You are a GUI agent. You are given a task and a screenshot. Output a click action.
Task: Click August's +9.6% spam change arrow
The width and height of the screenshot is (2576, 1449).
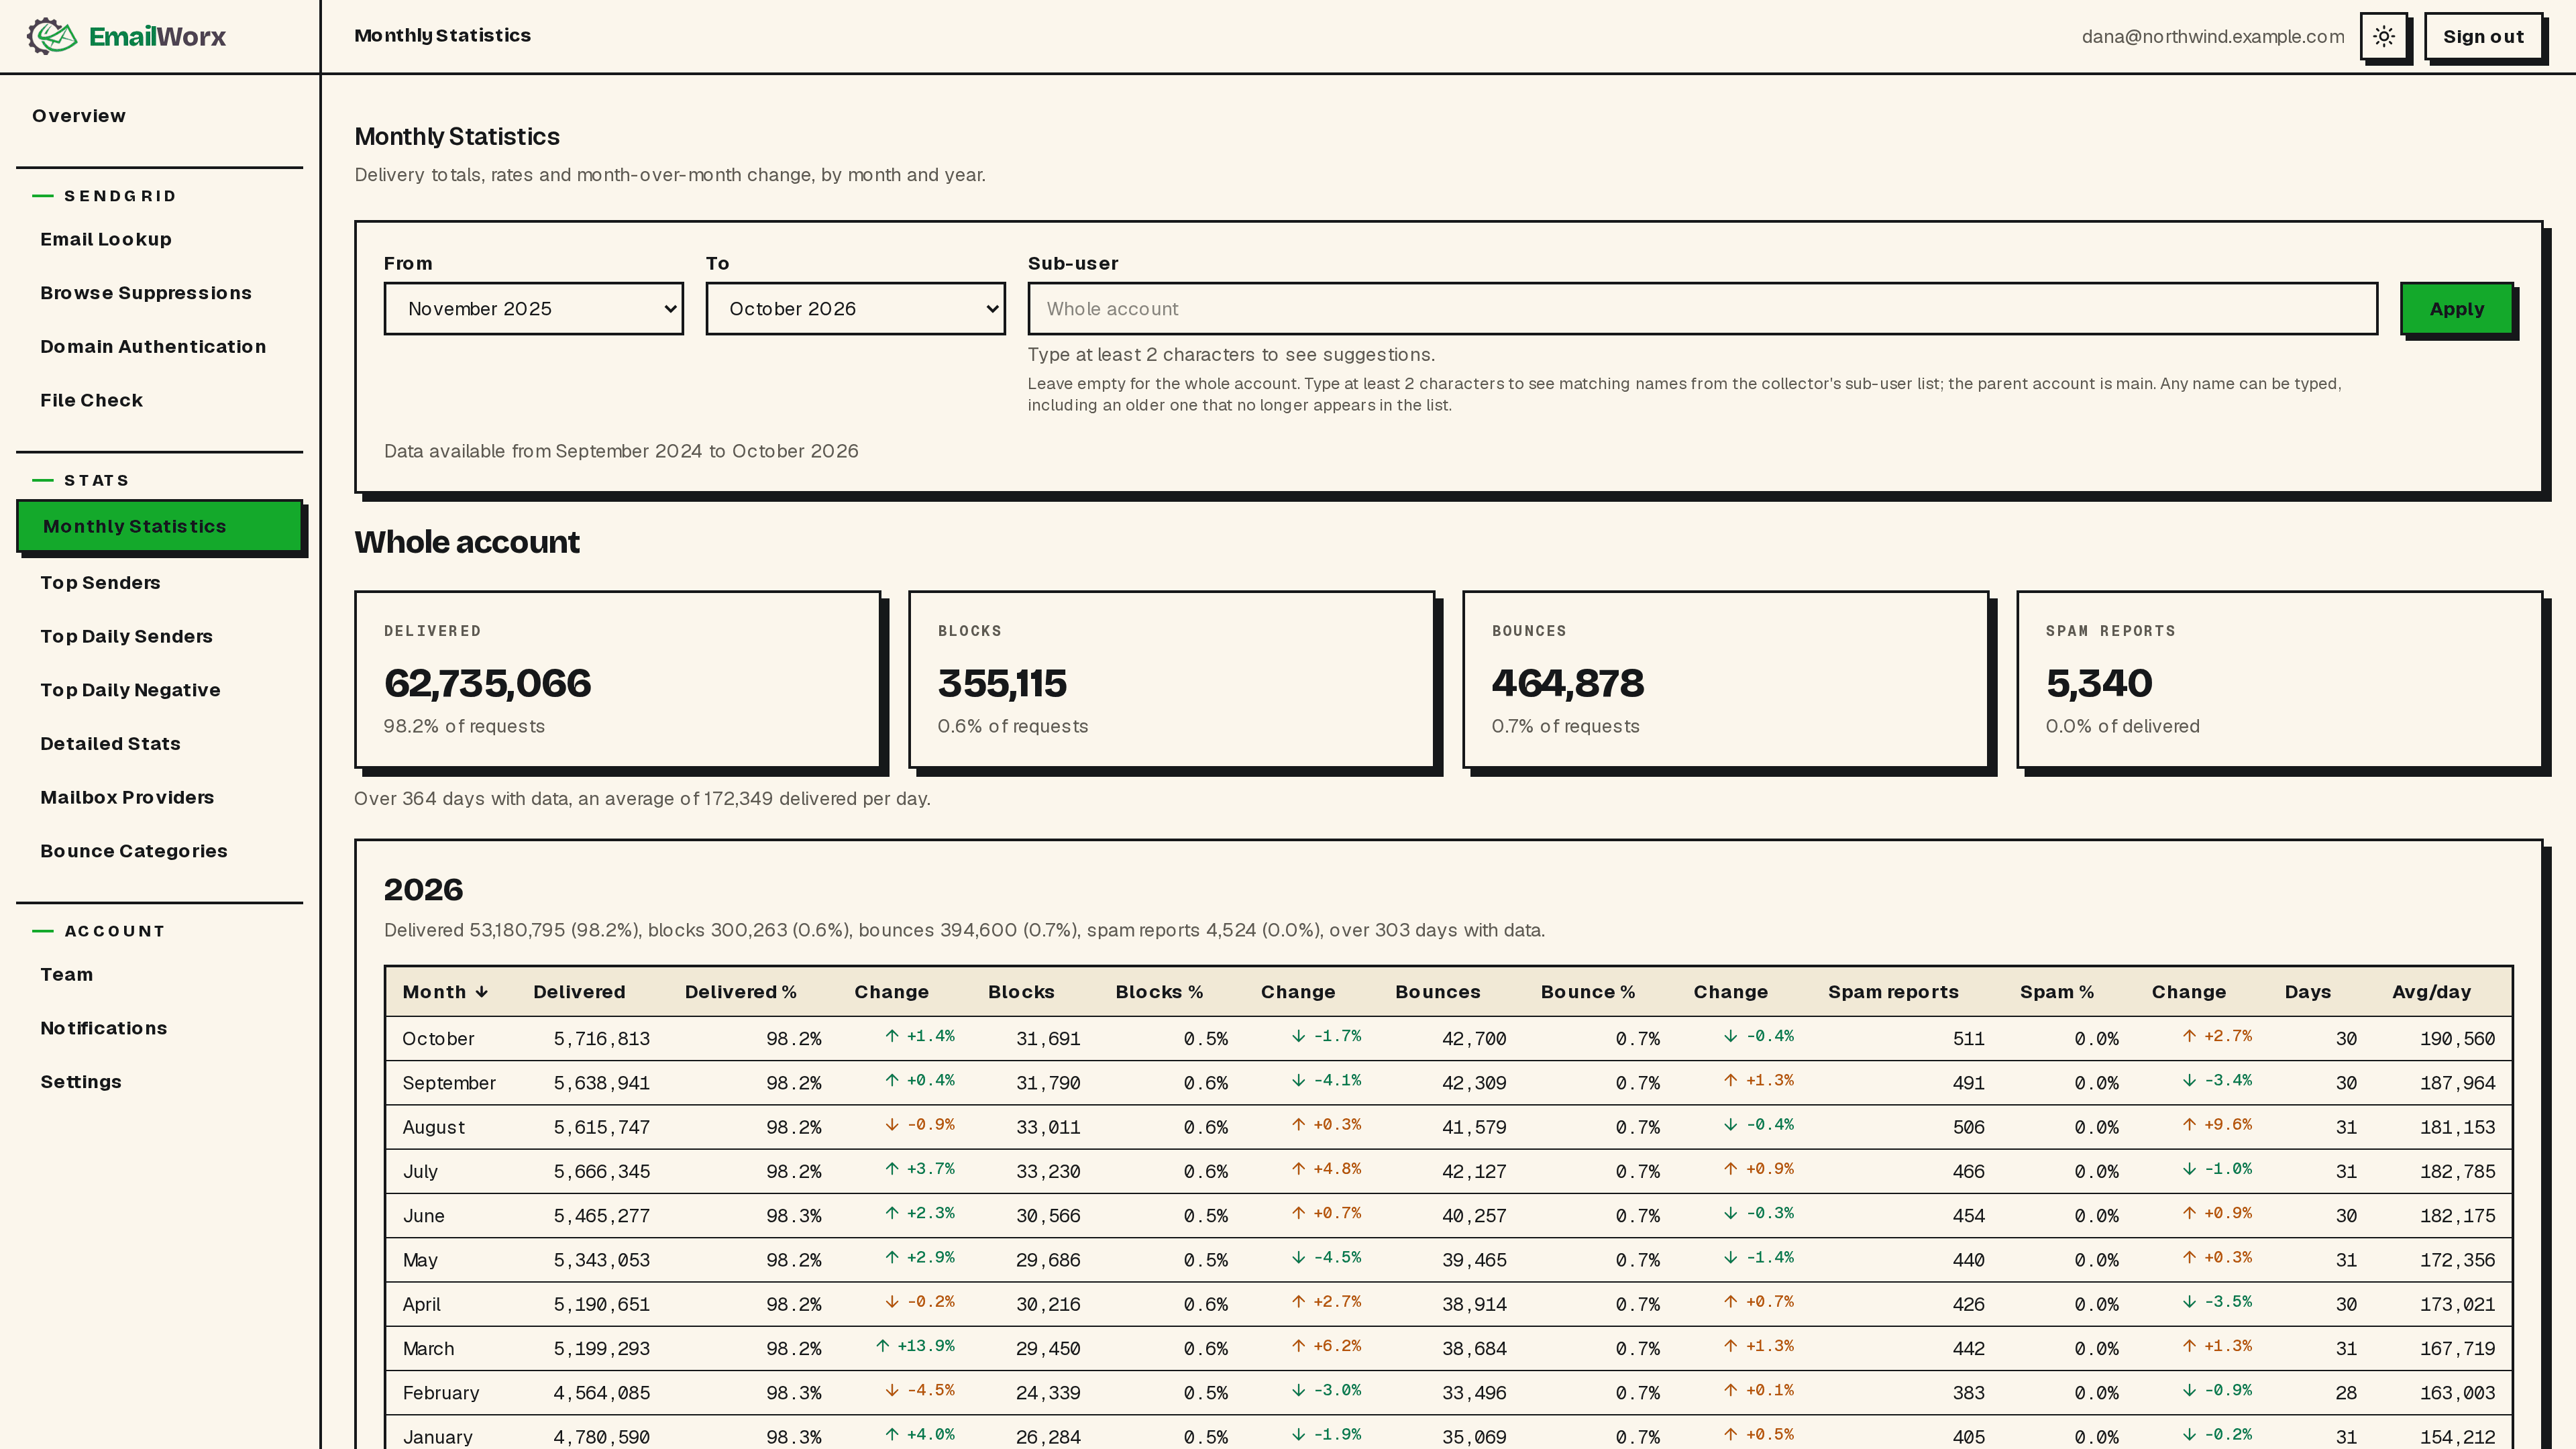pos(2189,1125)
